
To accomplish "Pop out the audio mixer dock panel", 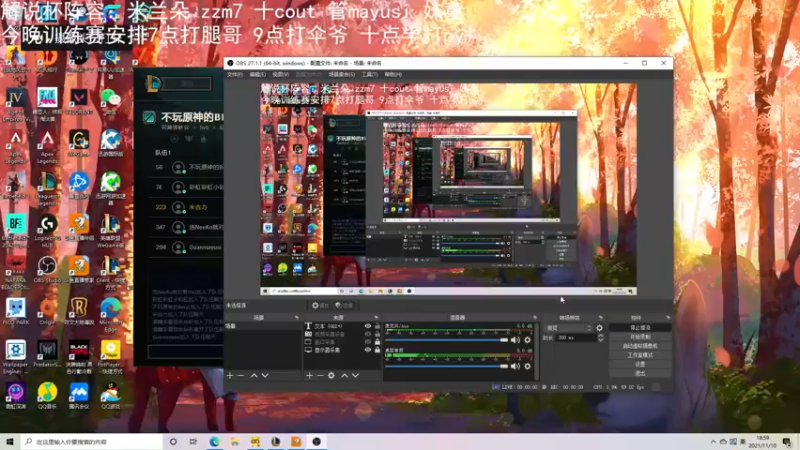I will (535, 318).
